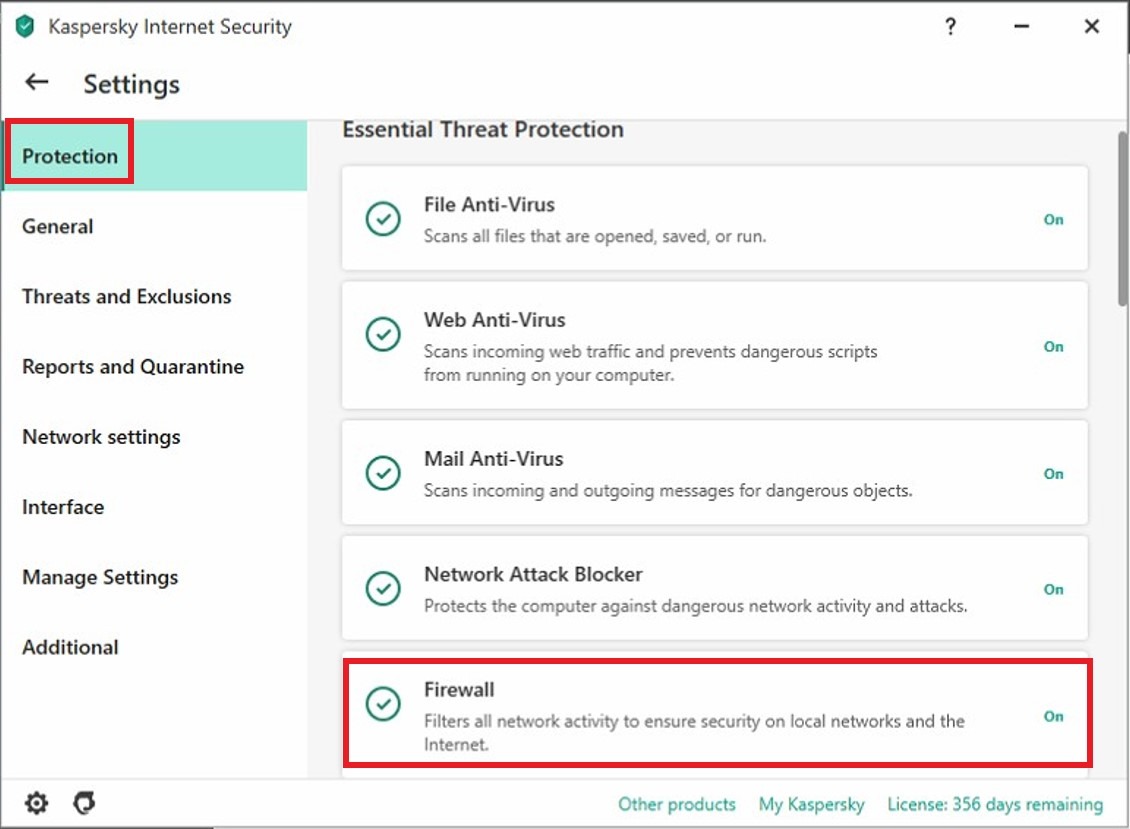The height and width of the screenshot is (829, 1130).
Task: Click the Mail Anti-Virus checkmark icon
Action: point(383,473)
